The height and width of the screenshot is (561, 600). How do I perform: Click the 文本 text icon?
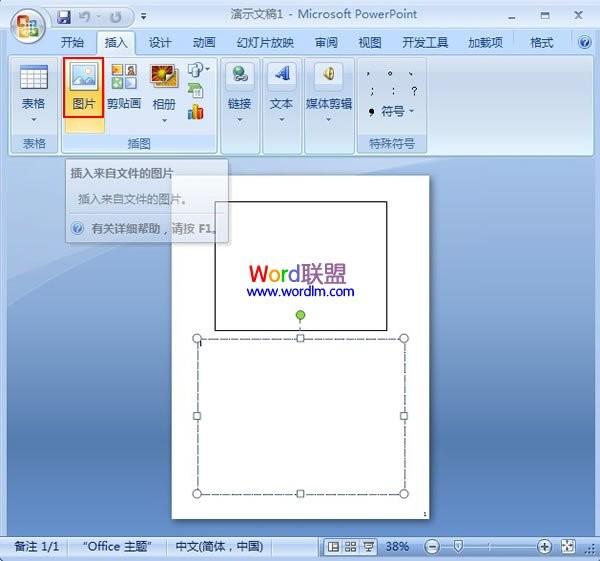[282, 75]
